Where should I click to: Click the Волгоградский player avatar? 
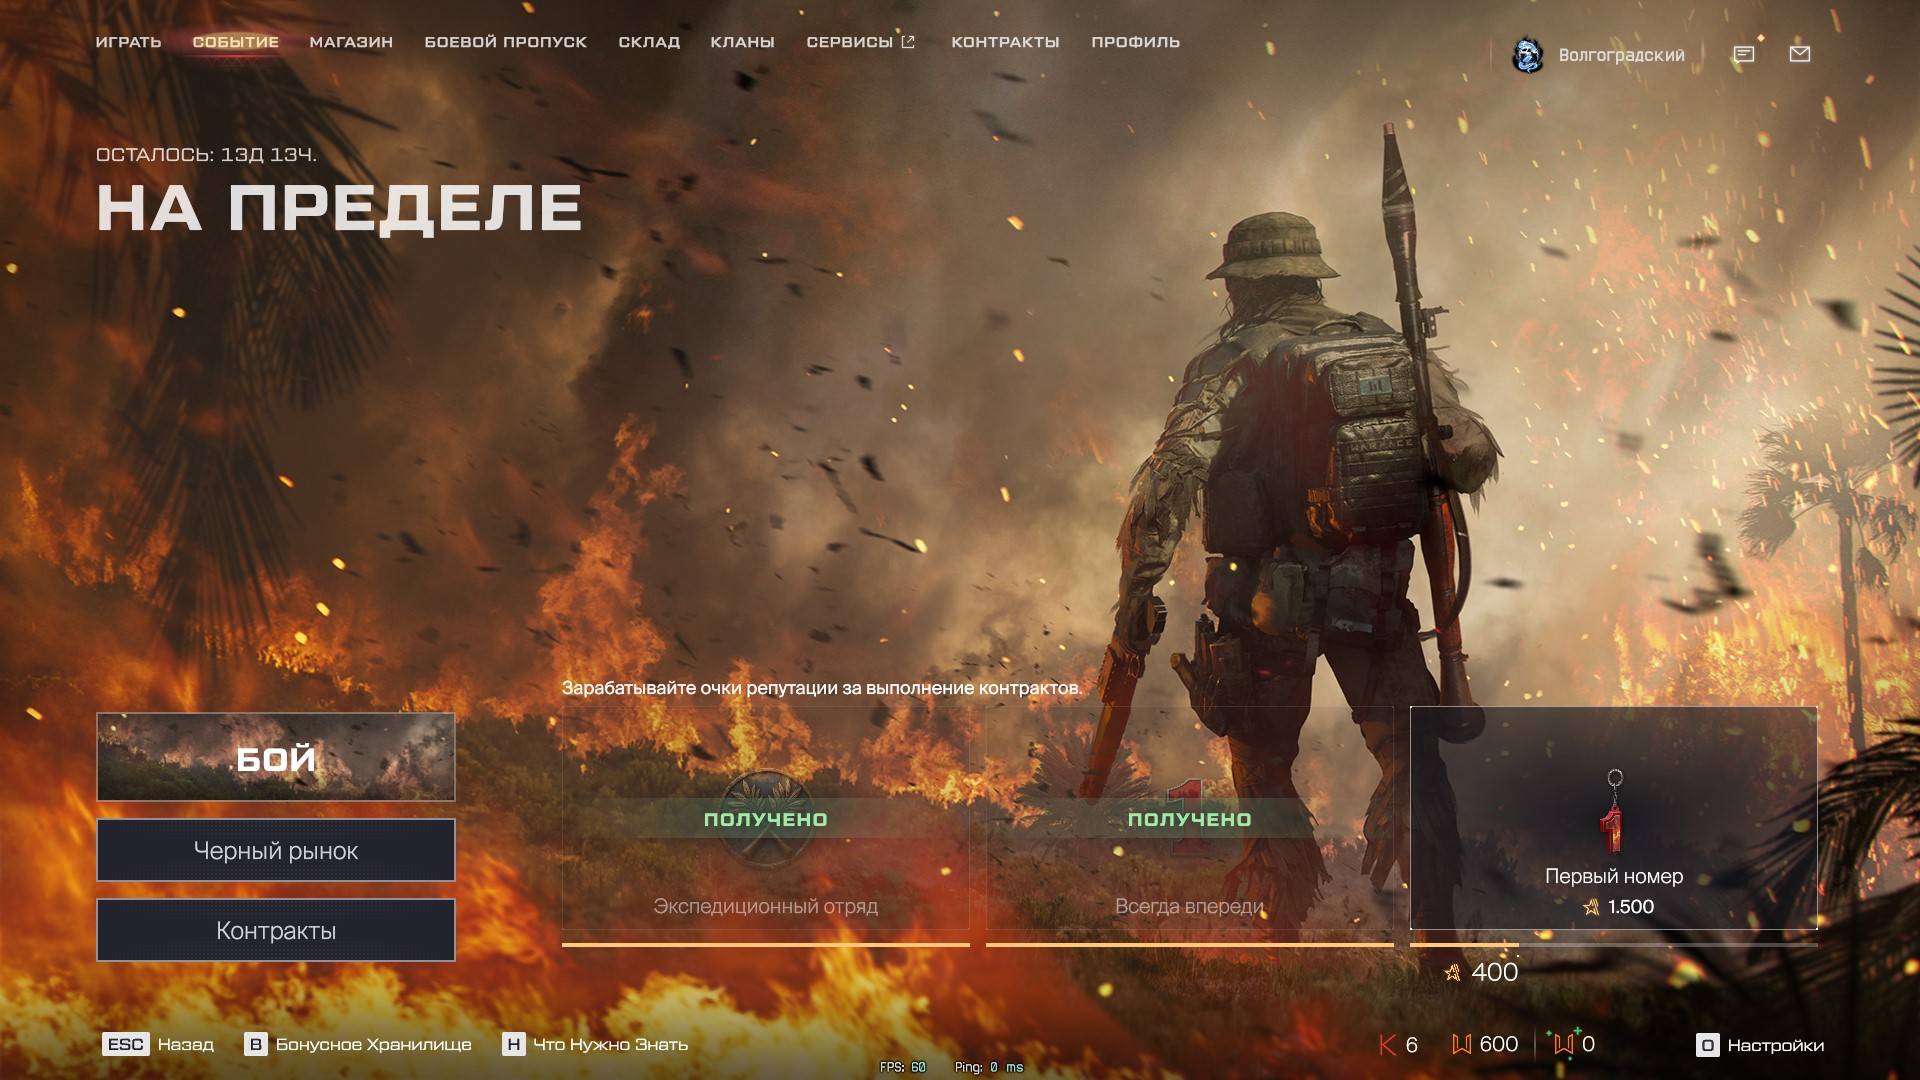[x=1528, y=54]
